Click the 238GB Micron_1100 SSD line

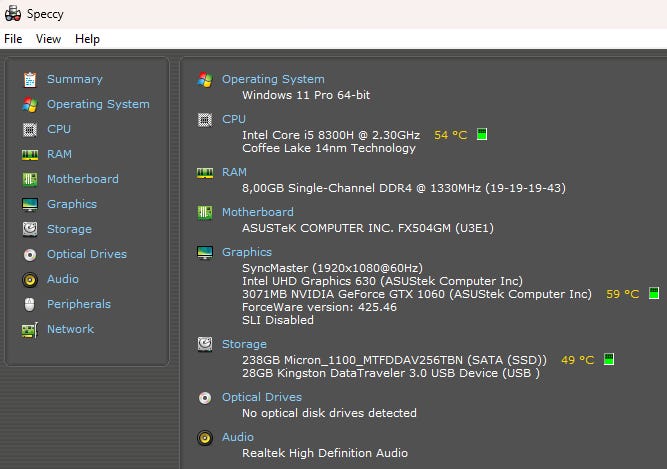[x=394, y=360]
